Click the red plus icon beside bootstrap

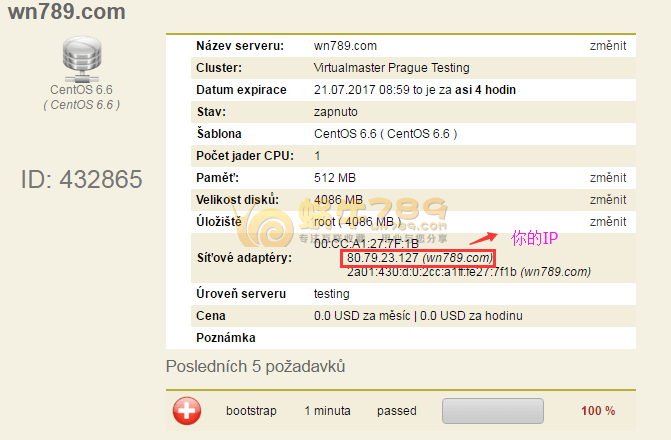tap(187, 410)
